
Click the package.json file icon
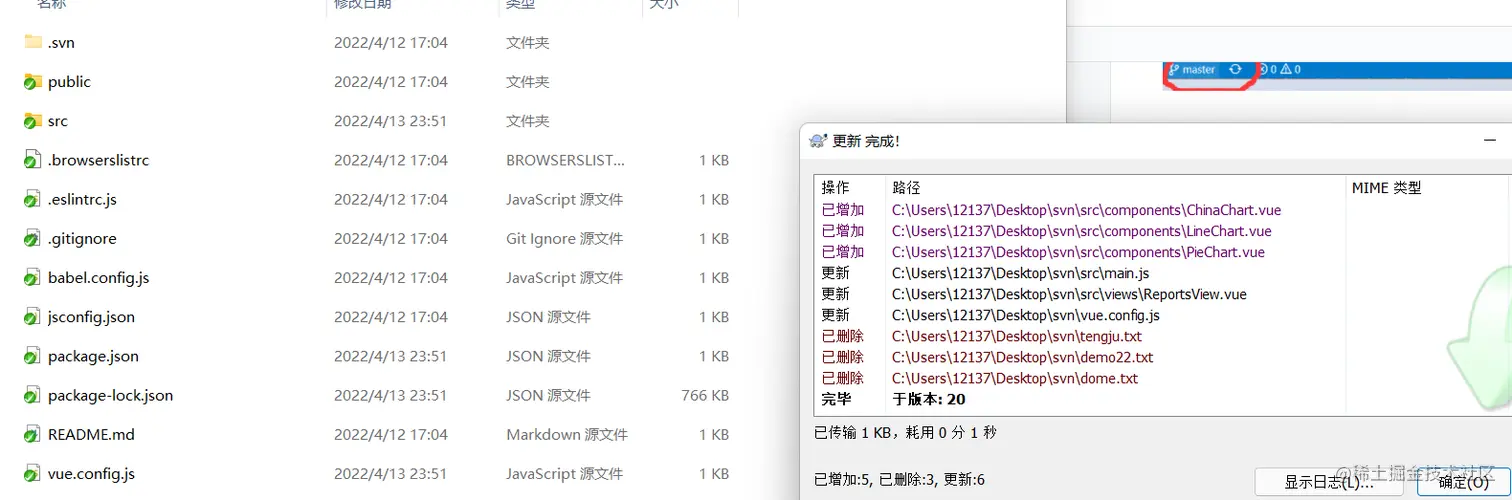(33, 356)
